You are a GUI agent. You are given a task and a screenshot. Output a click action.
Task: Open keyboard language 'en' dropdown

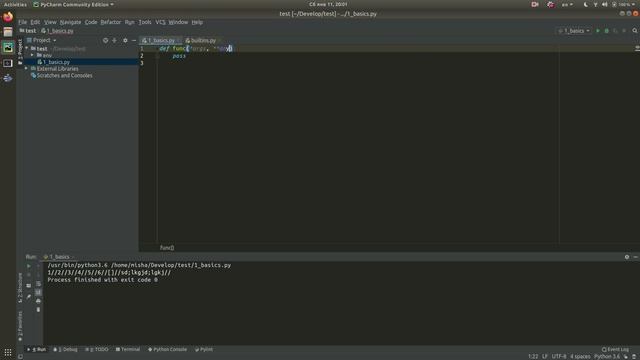[567, 4]
